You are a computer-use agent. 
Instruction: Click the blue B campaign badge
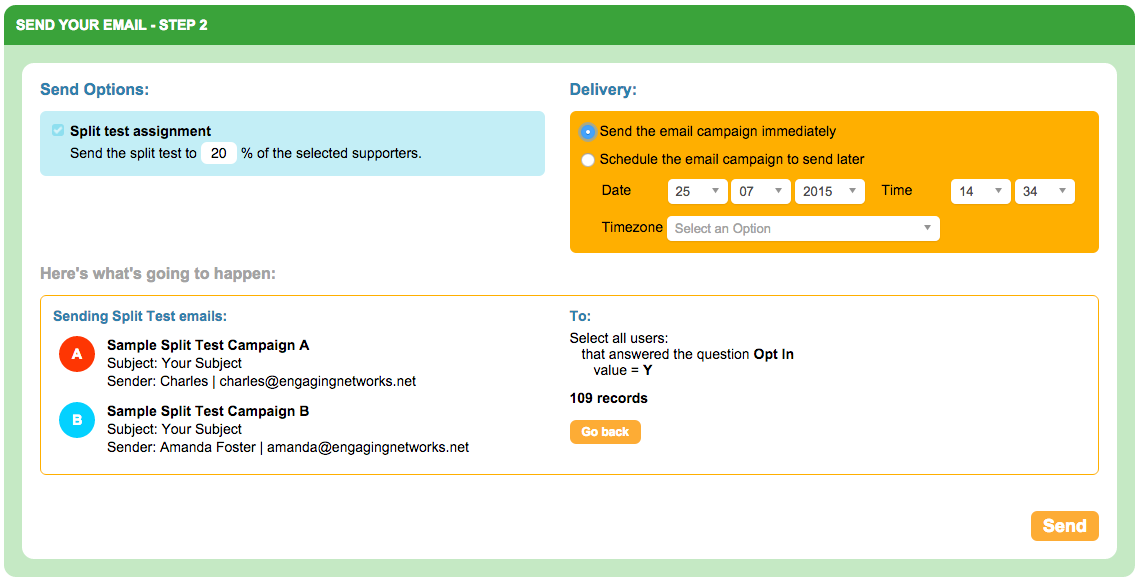[76, 421]
